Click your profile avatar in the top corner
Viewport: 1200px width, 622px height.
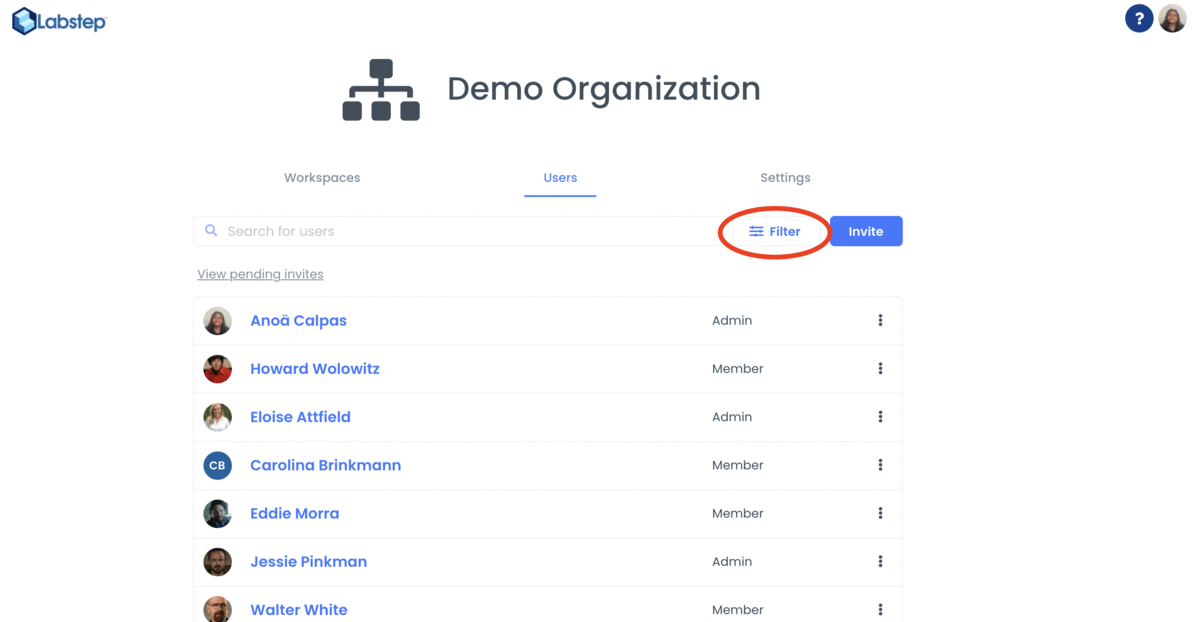1172,18
